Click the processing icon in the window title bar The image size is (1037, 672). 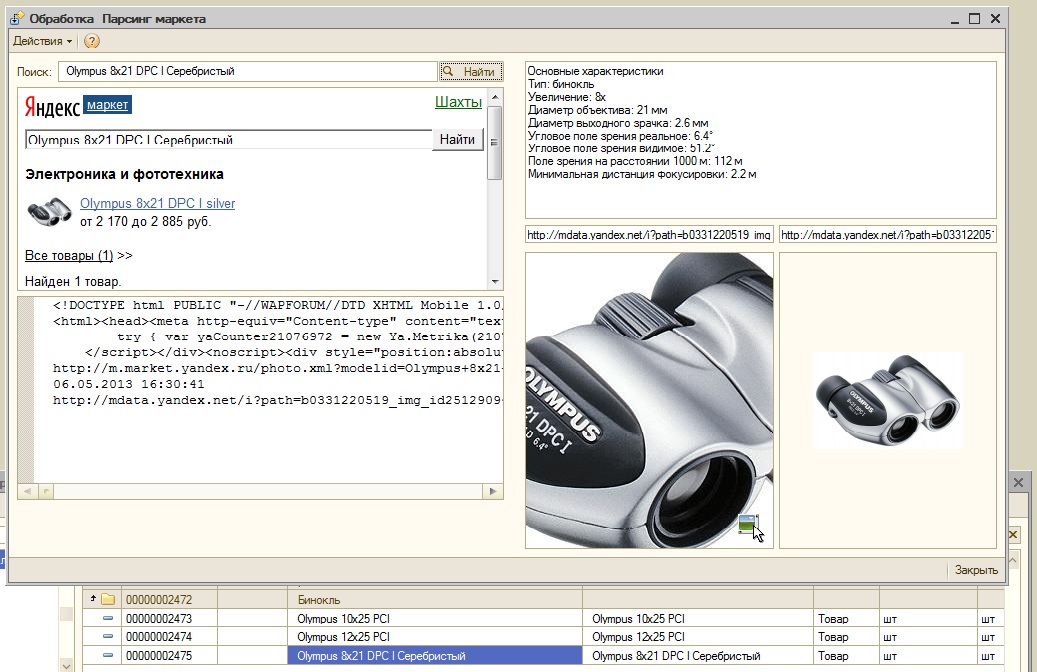tap(16, 18)
